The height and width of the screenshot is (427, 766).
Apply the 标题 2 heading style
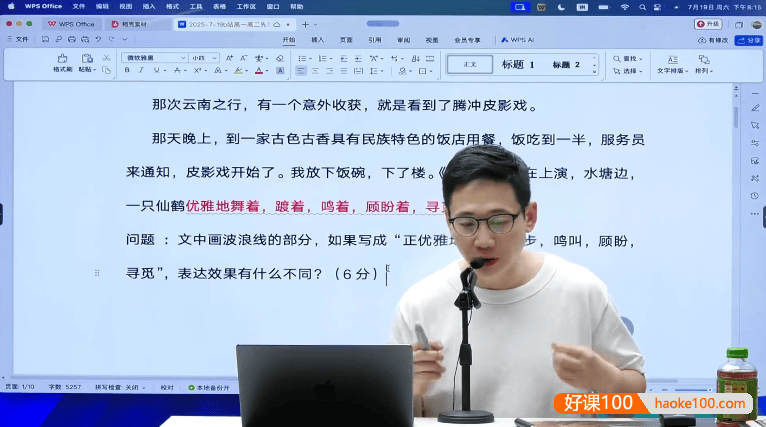(566, 64)
